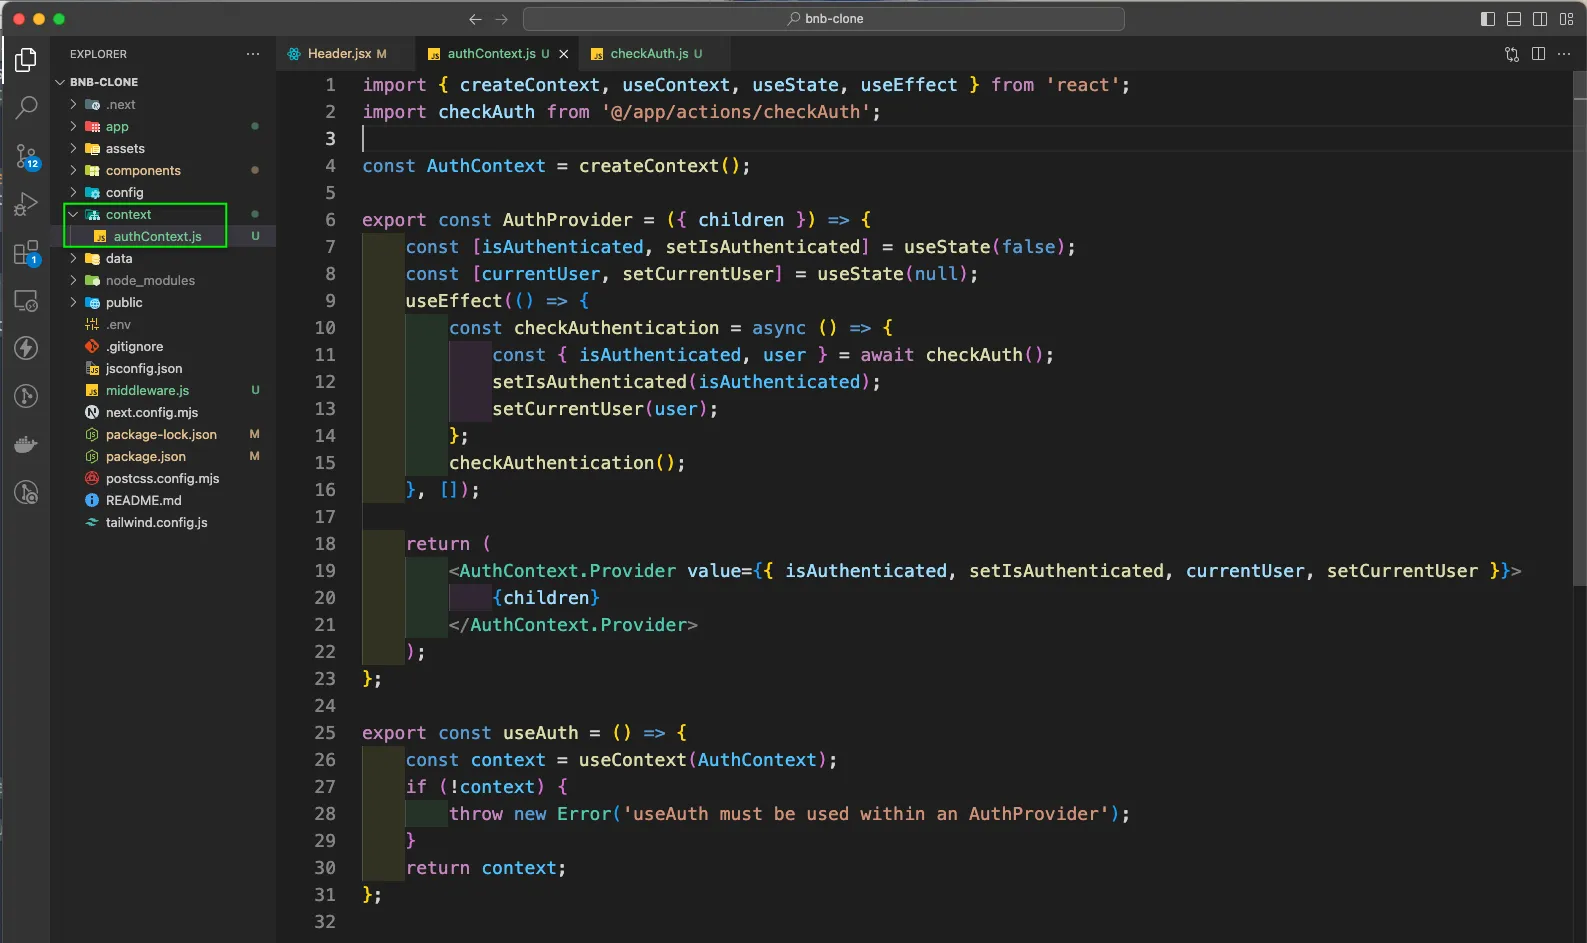1587x943 pixels.
Task: Open the Docker whale icon
Action: point(26,444)
